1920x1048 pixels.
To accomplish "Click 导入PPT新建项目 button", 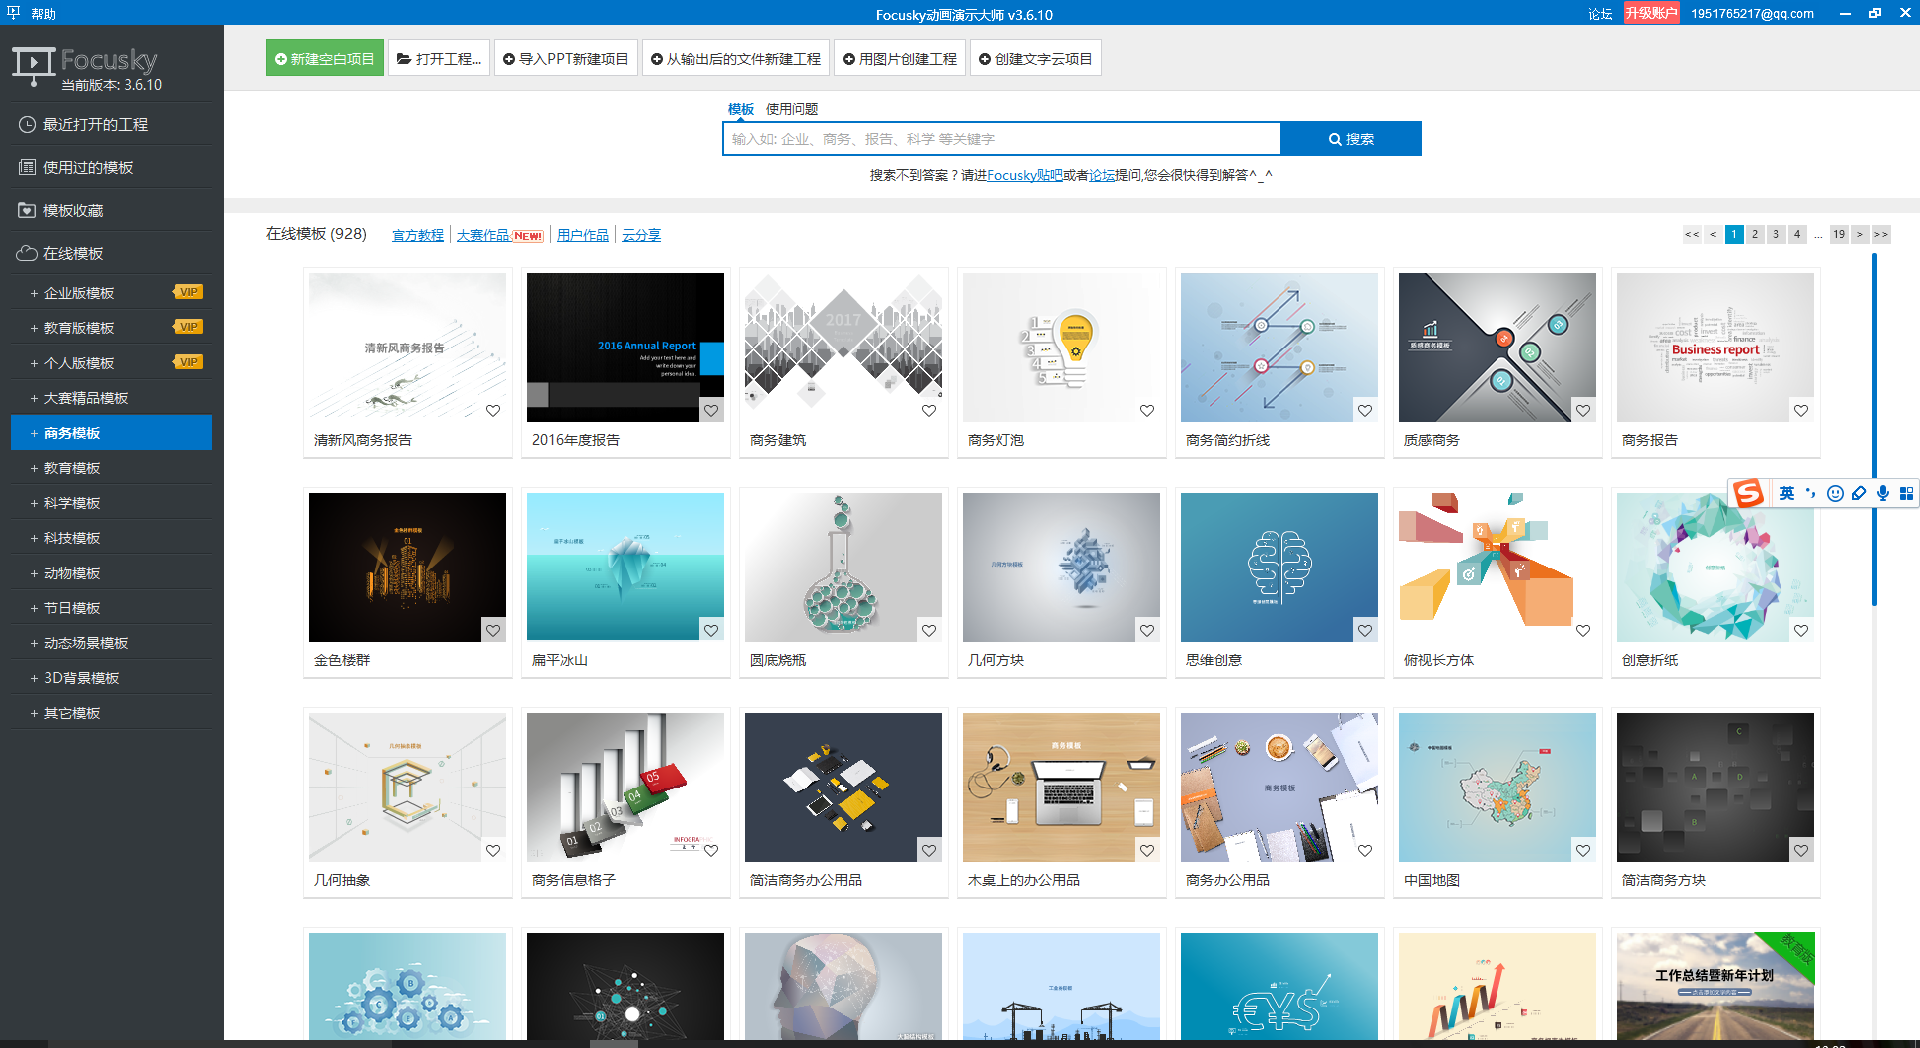I will pos(566,58).
